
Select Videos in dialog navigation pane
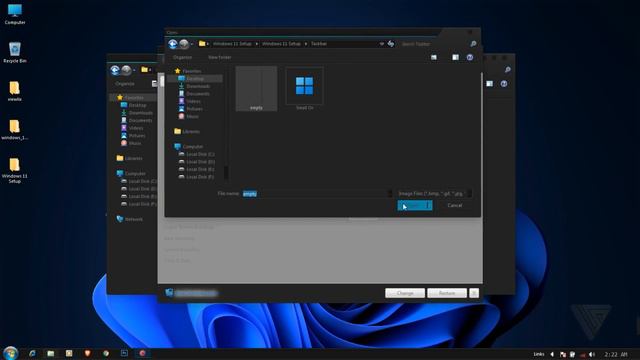[190, 101]
